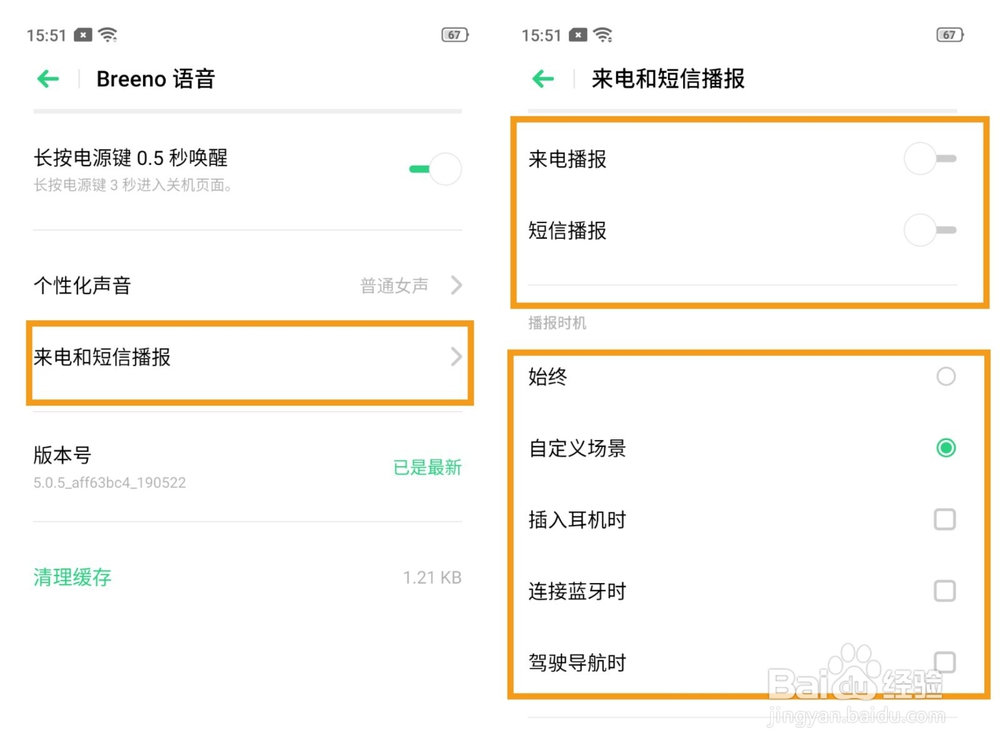Screen dimensions: 1000x750
Task: Tap the Wi-Fi icon in the left status bar
Action: coord(108,35)
